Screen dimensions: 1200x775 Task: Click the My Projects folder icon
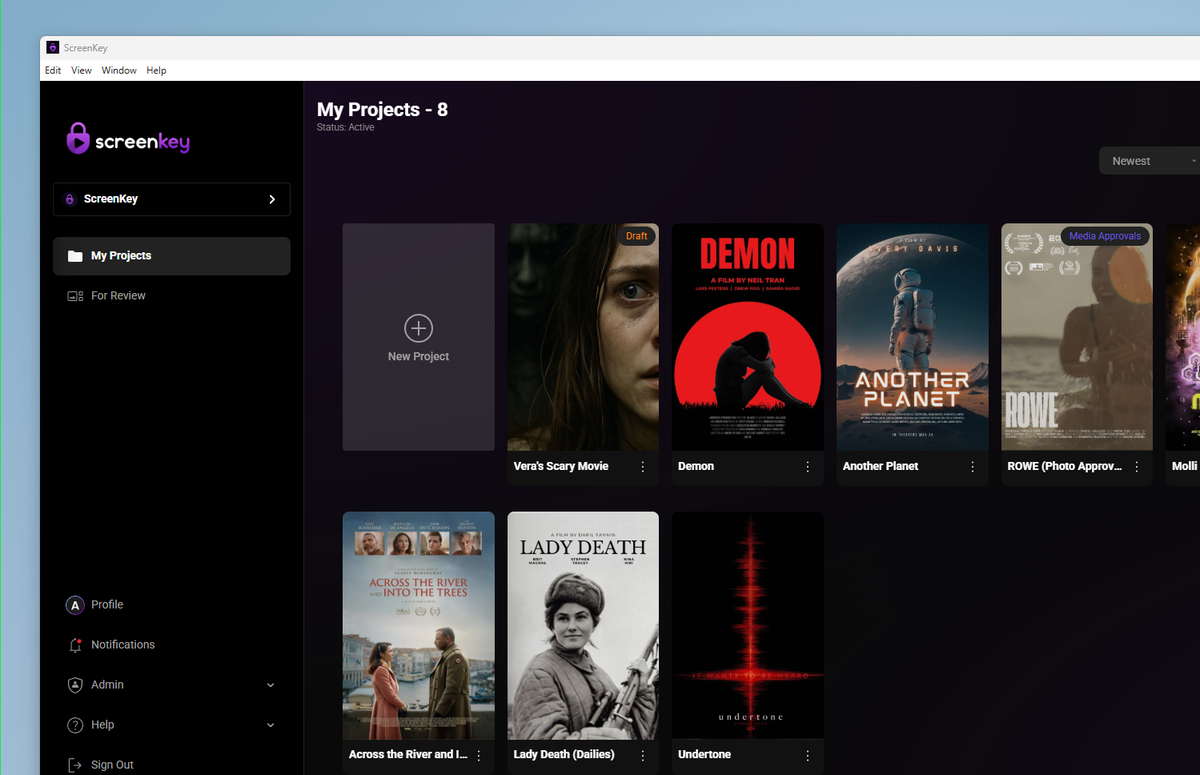pyautogui.click(x=75, y=256)
